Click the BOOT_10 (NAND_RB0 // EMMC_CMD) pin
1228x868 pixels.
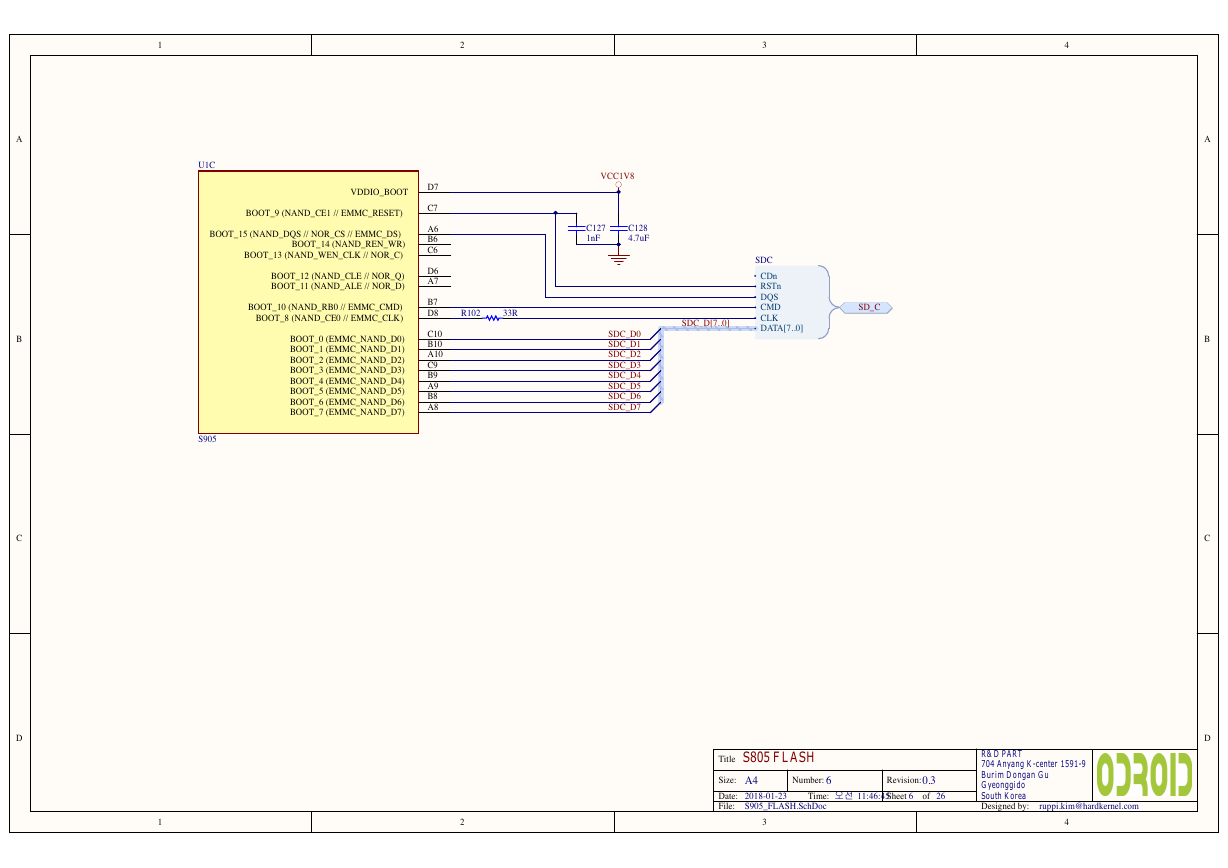click(325, 307)
